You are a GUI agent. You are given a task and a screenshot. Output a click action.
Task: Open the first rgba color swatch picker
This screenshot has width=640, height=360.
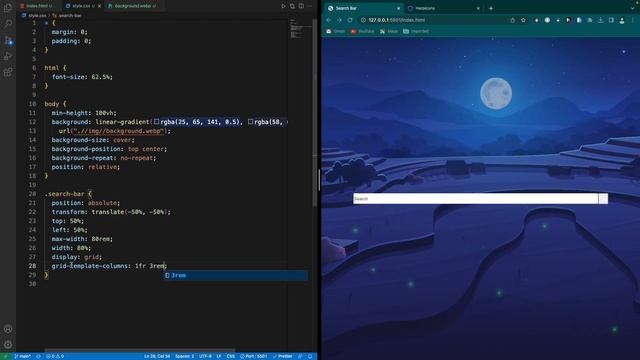click(156, 122)
